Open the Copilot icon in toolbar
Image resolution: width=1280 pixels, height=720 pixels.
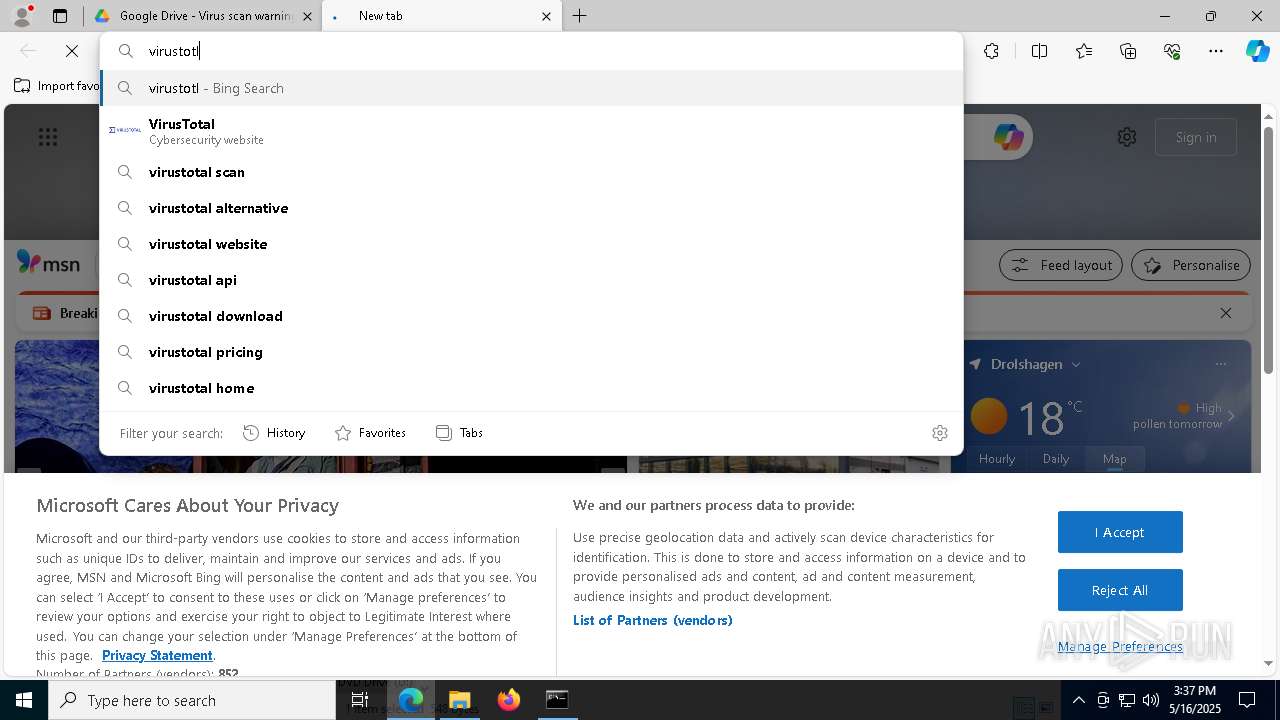coord(1257,51)
